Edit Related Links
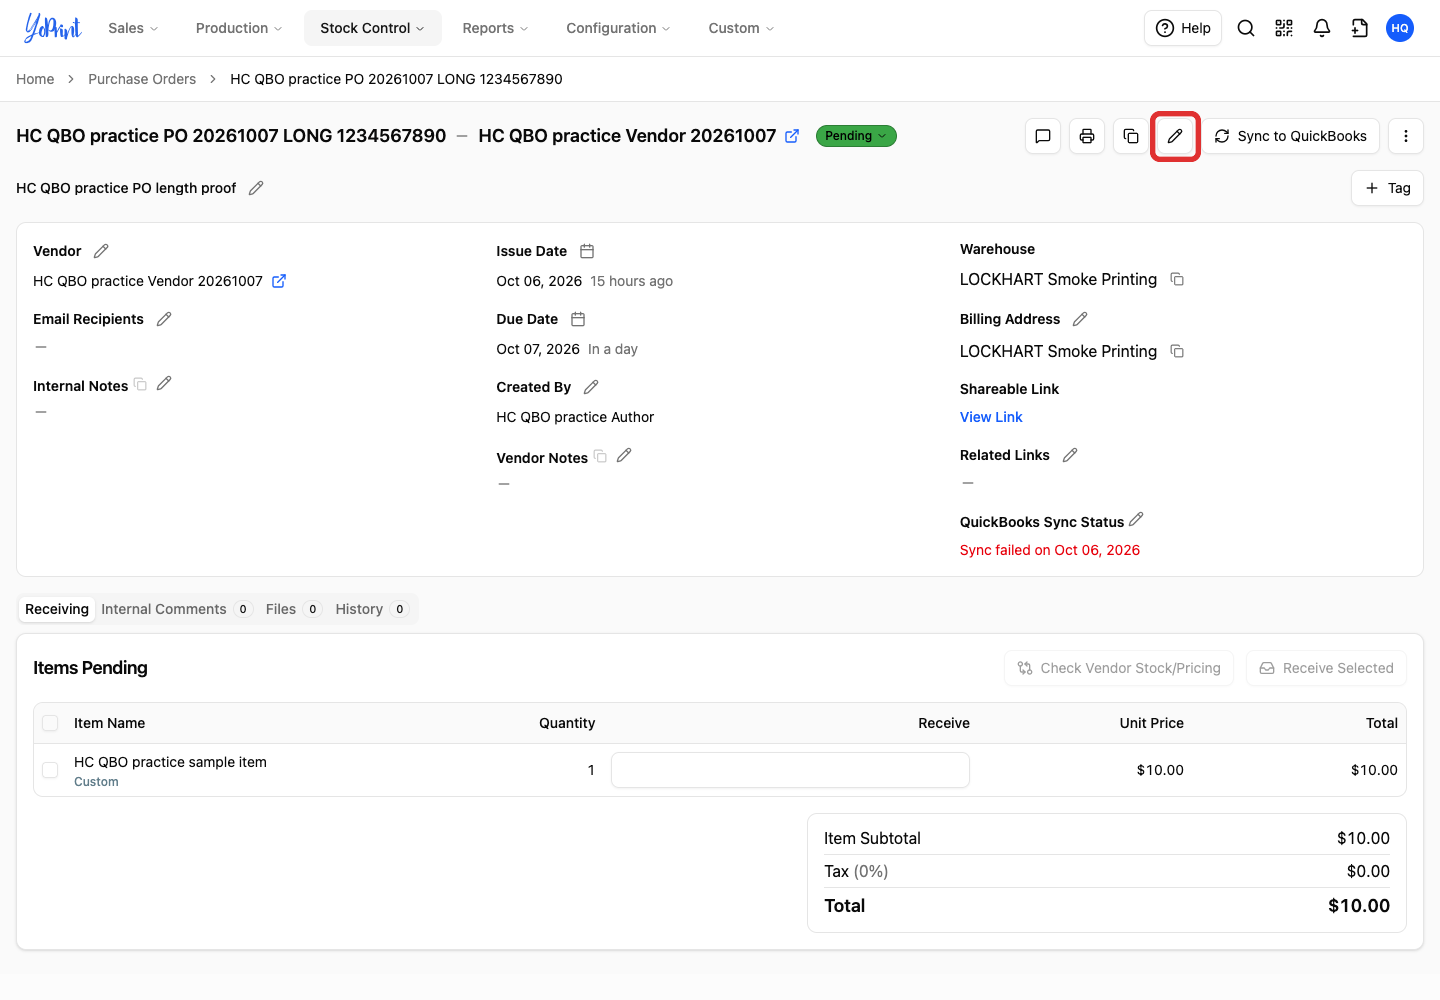 pos(1070,455)
